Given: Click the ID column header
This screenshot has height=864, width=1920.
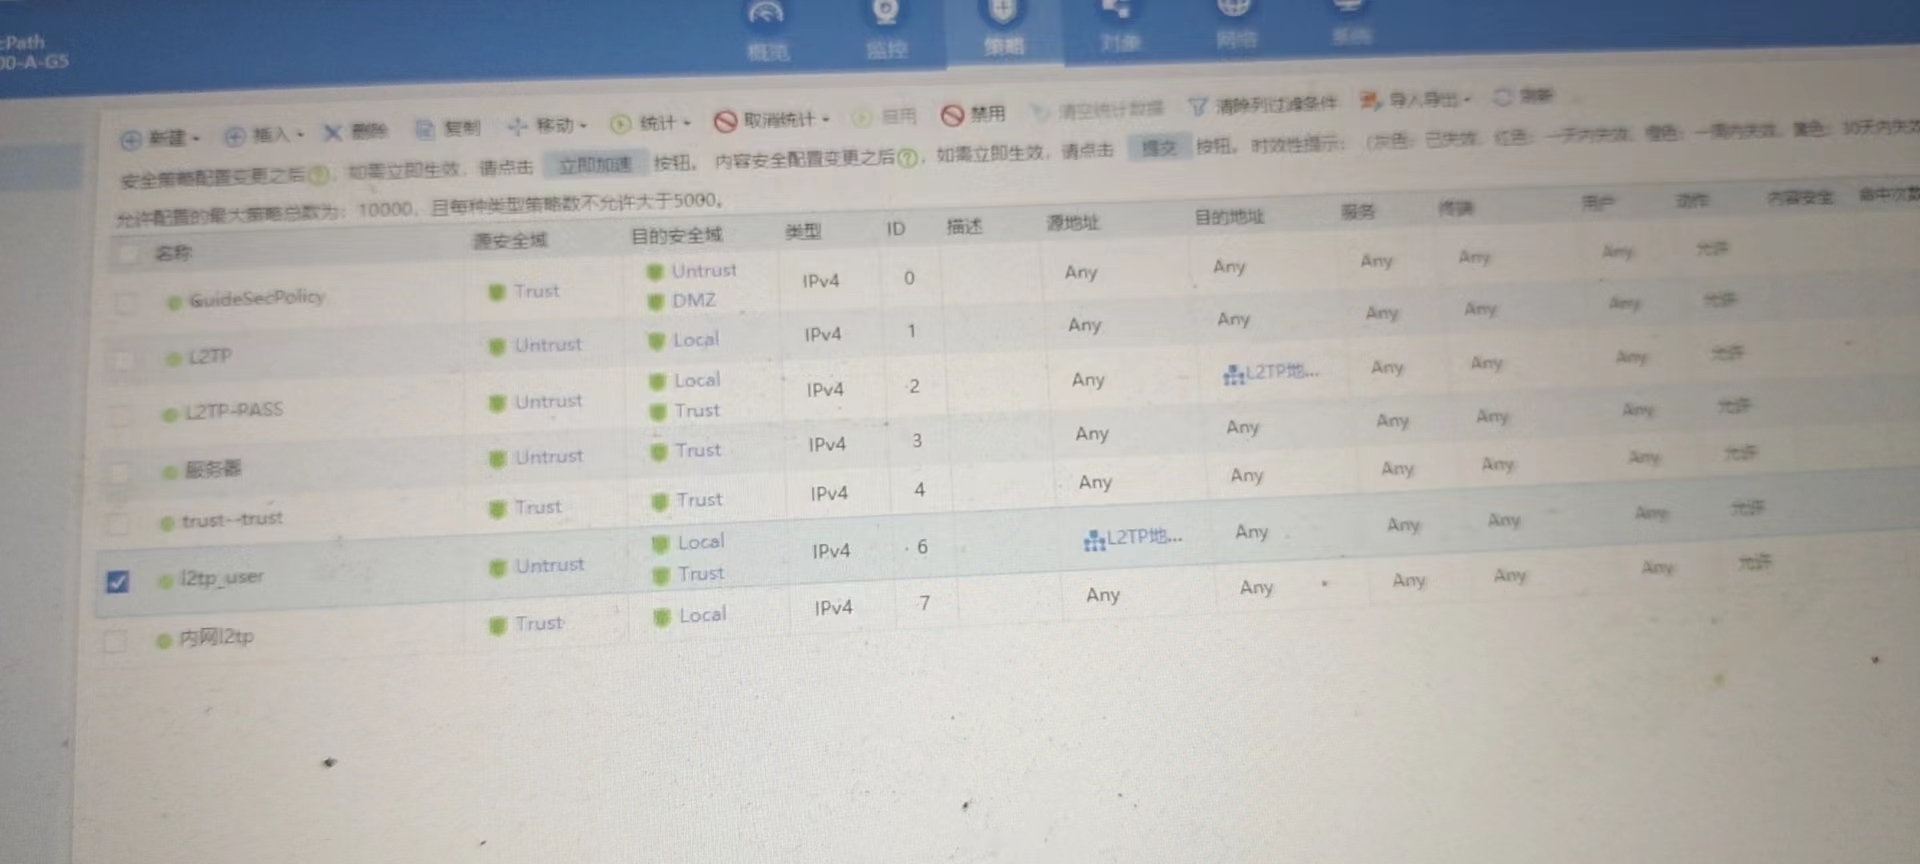Looking at the screenshot, I should [x=895, y=229].
